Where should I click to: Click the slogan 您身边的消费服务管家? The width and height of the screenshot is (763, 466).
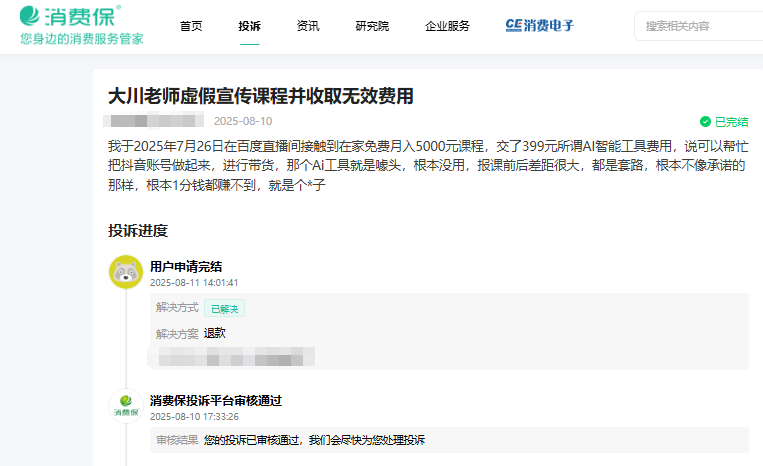click(x=82, y=39)
